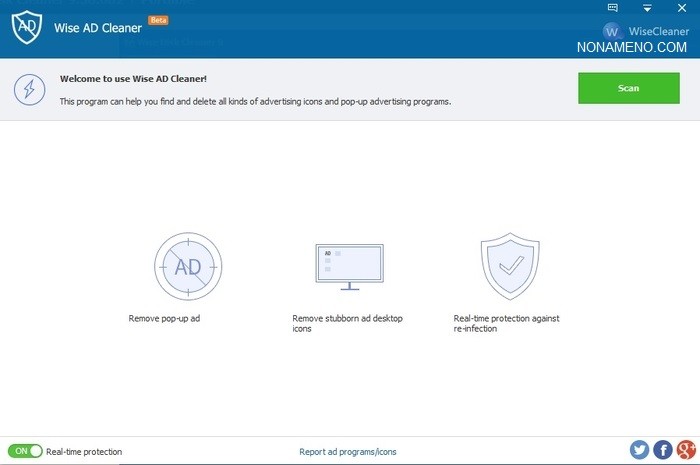Open the Twitter share icon
Screen dimensions: 700x465
pyautogui.click(x=640, y=450)
